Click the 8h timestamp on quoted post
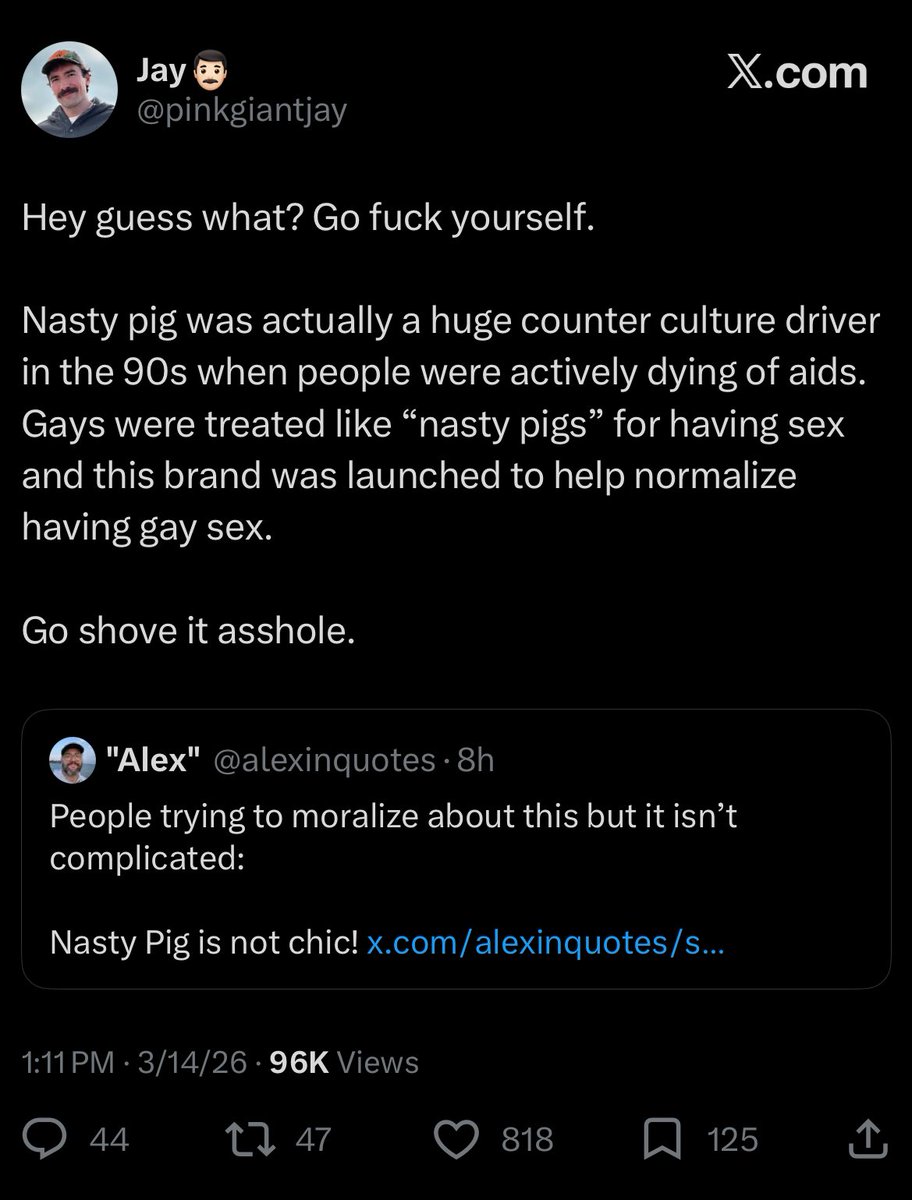912x1200 pixels. 474,761
